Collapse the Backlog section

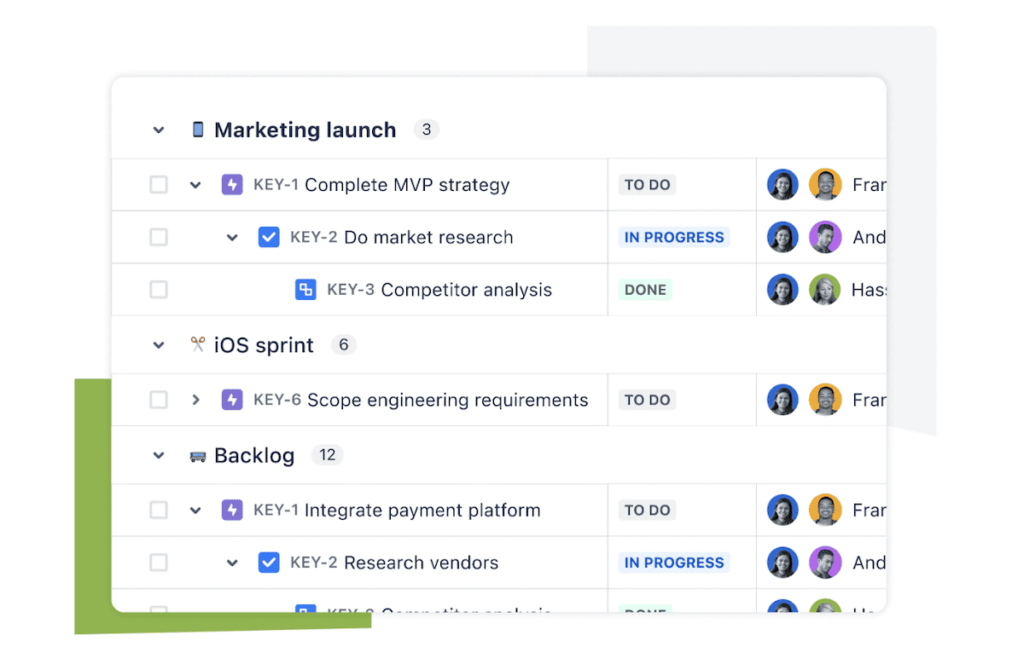point(158,456)
